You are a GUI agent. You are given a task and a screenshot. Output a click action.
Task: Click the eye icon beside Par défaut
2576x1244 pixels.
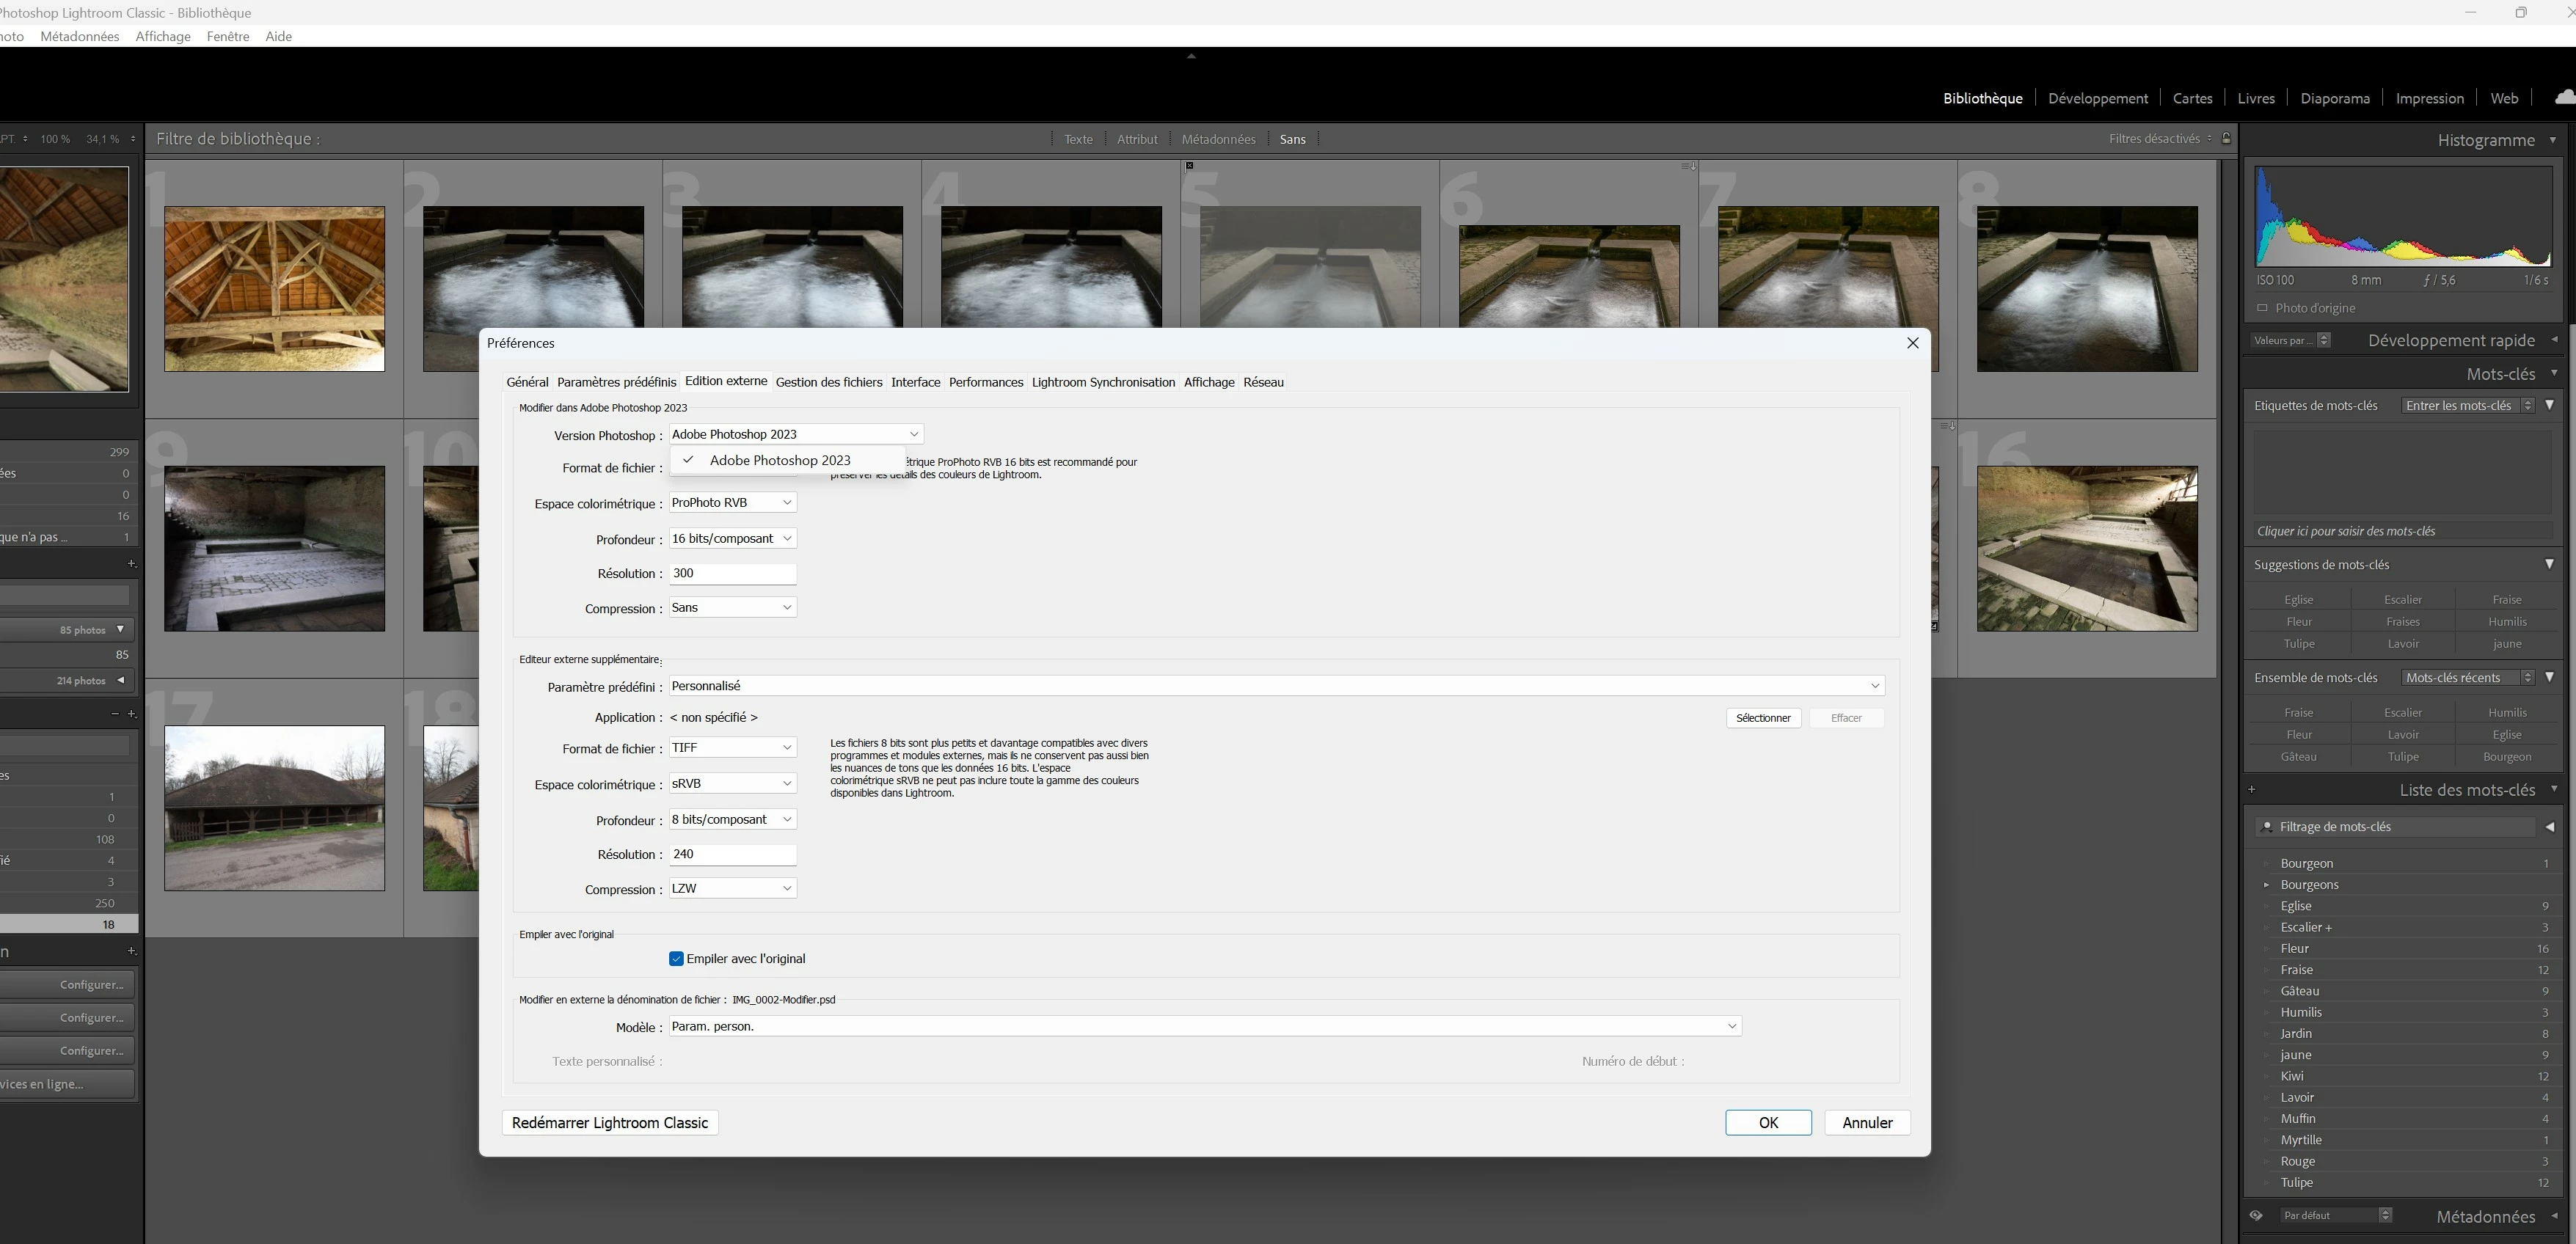pyautogui.click(x=2256, y=1216)
